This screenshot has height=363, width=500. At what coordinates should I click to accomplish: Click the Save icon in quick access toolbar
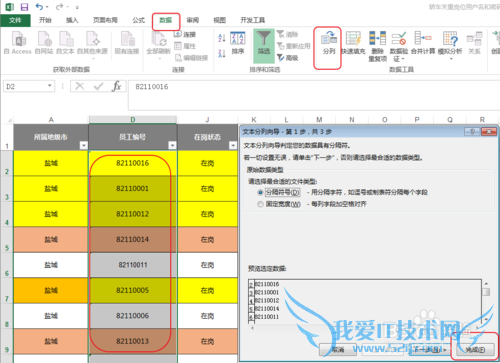coord(24,7)
